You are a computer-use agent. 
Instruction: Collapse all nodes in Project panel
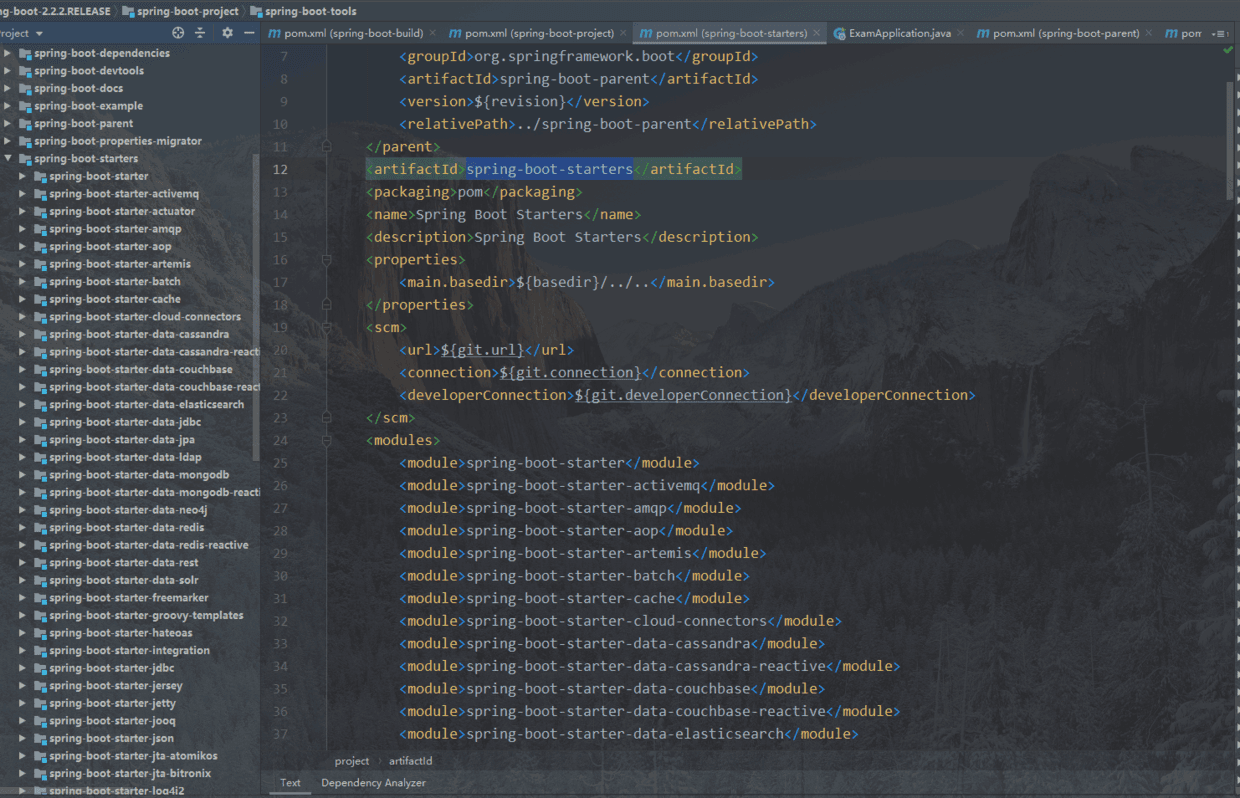tap(200, 33)
